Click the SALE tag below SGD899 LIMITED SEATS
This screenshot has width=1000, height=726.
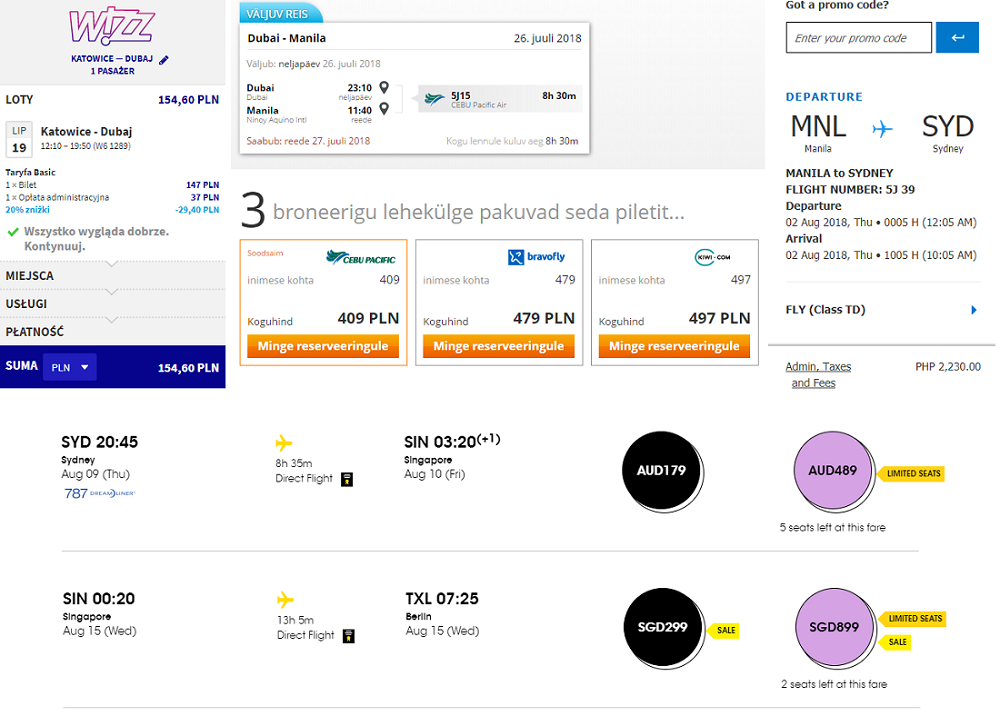click(x=895, y=642)
